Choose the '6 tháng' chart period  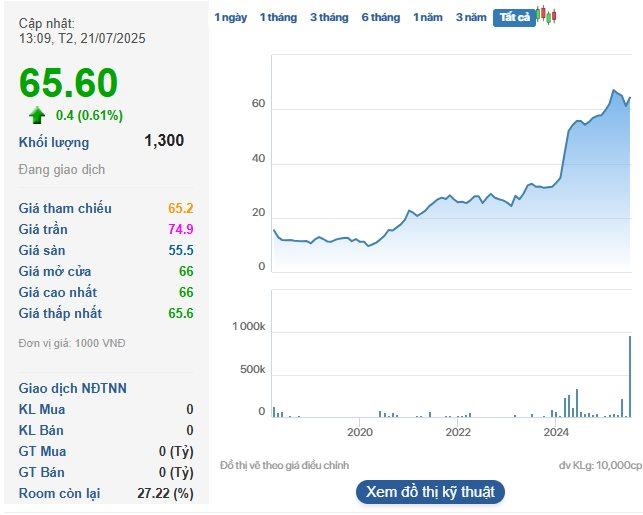380,18
